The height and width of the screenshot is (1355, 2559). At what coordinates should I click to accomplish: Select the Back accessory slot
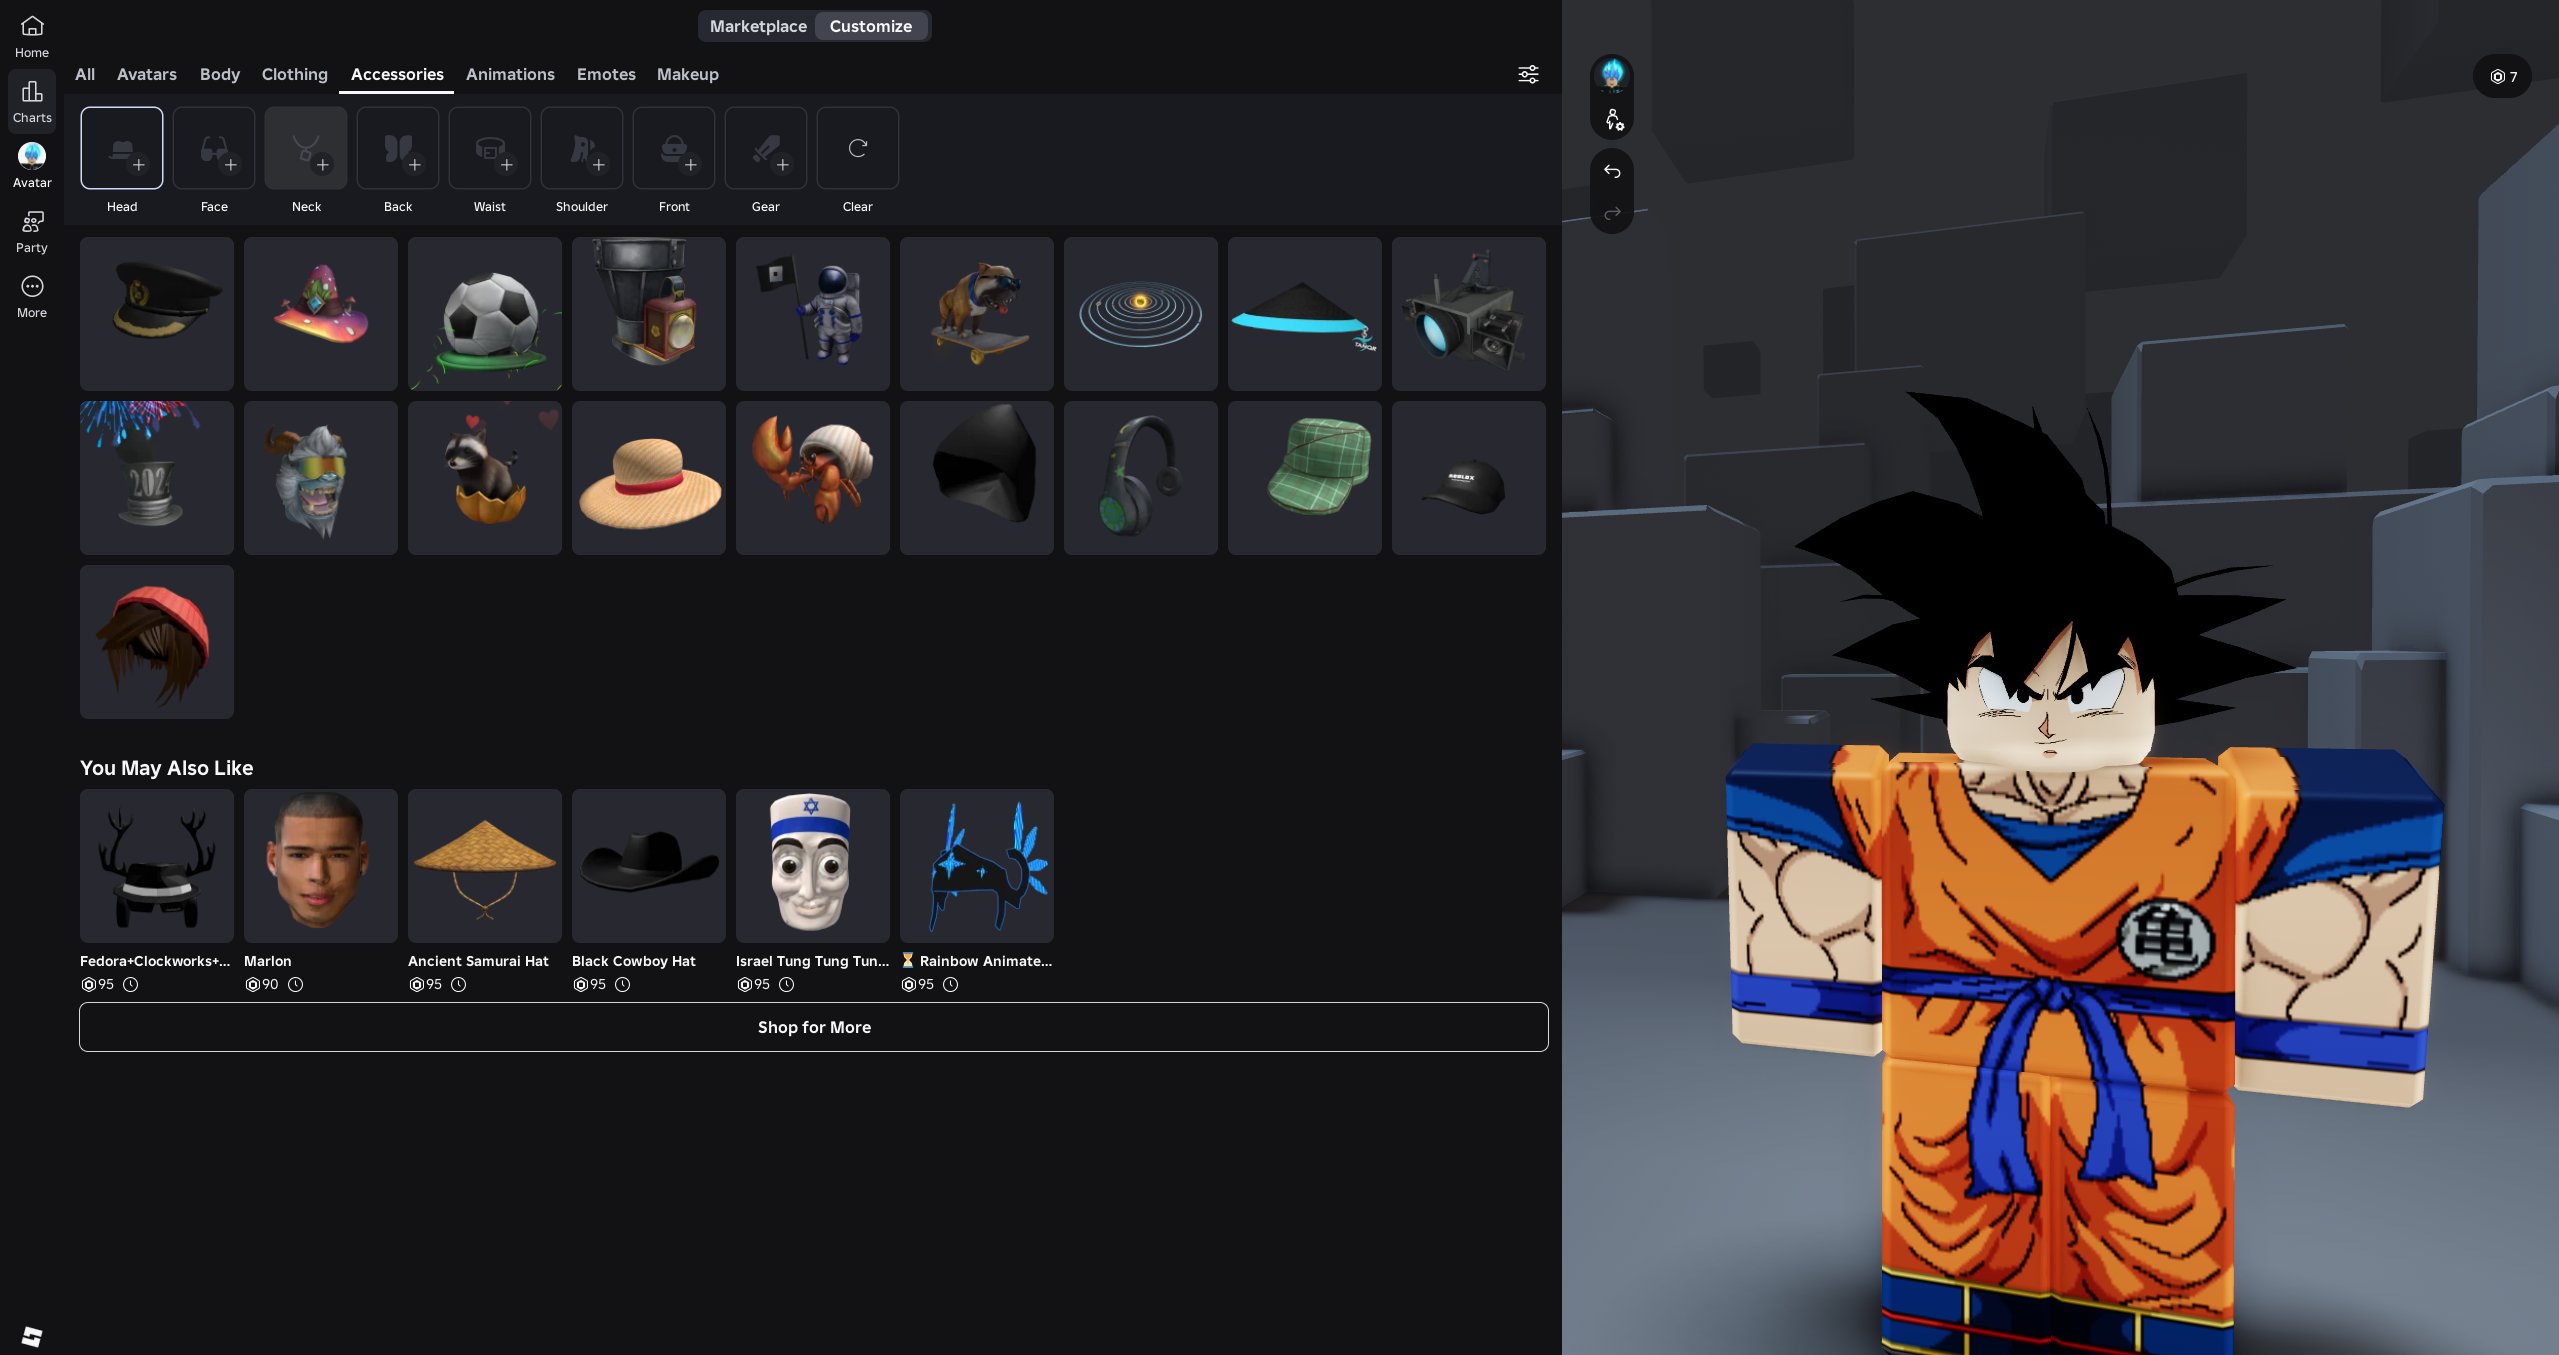[x=398, y=148]
